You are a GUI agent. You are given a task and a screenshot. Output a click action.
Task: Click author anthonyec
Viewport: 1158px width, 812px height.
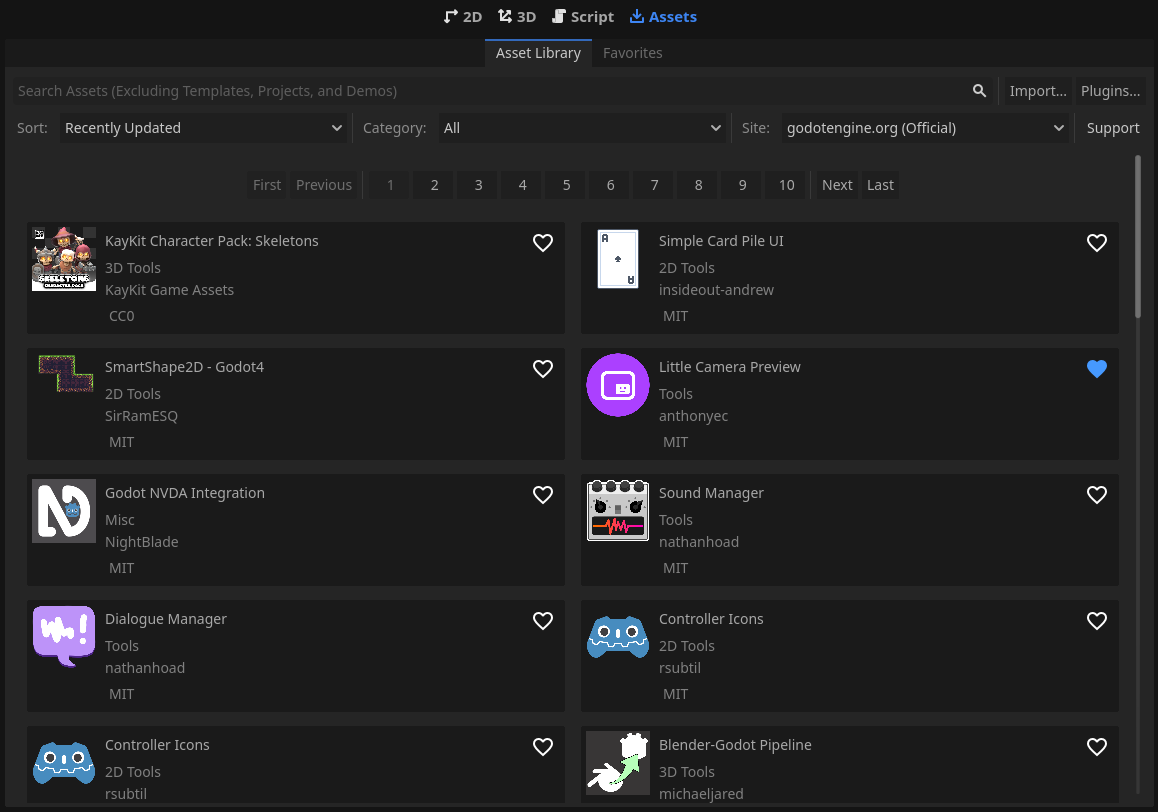[x=693, y=416]
